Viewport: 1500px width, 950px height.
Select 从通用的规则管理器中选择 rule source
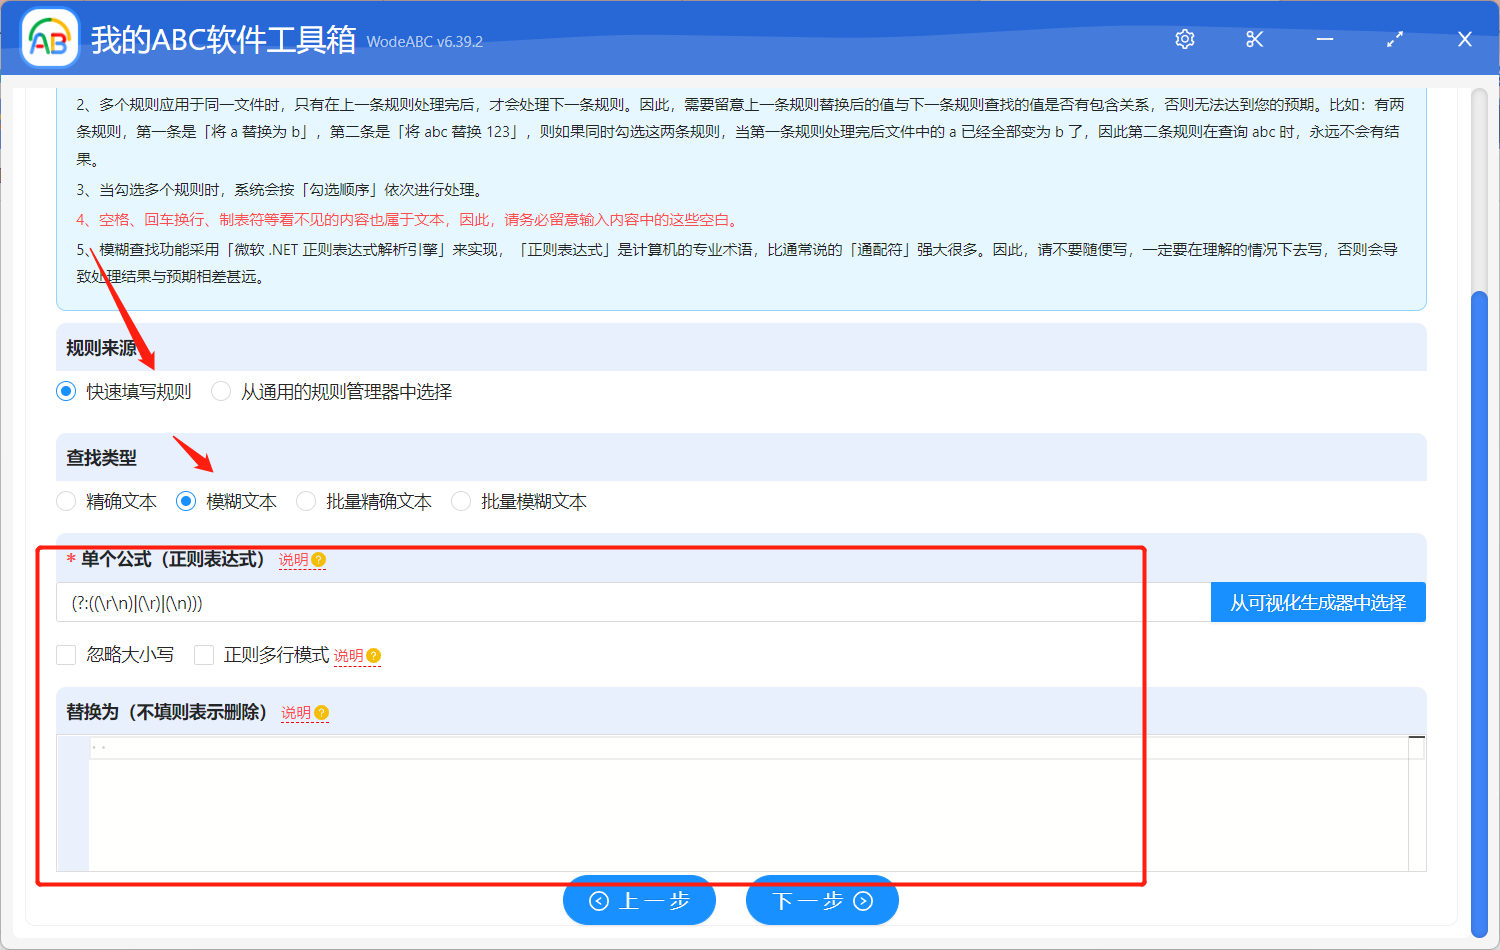(221, 391)
